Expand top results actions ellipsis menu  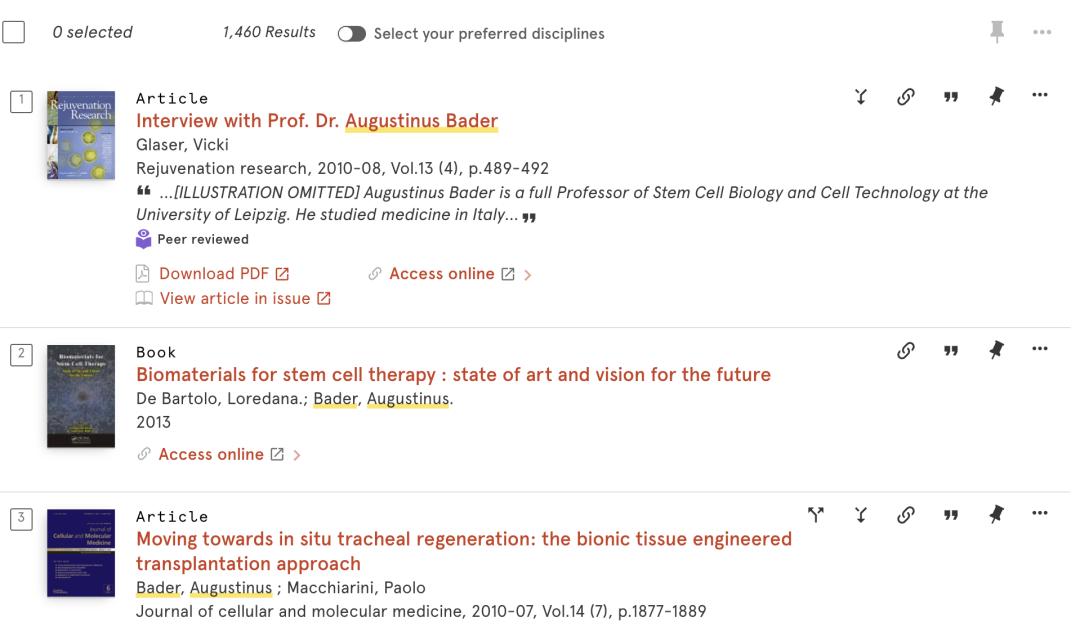coord(1042,32)
